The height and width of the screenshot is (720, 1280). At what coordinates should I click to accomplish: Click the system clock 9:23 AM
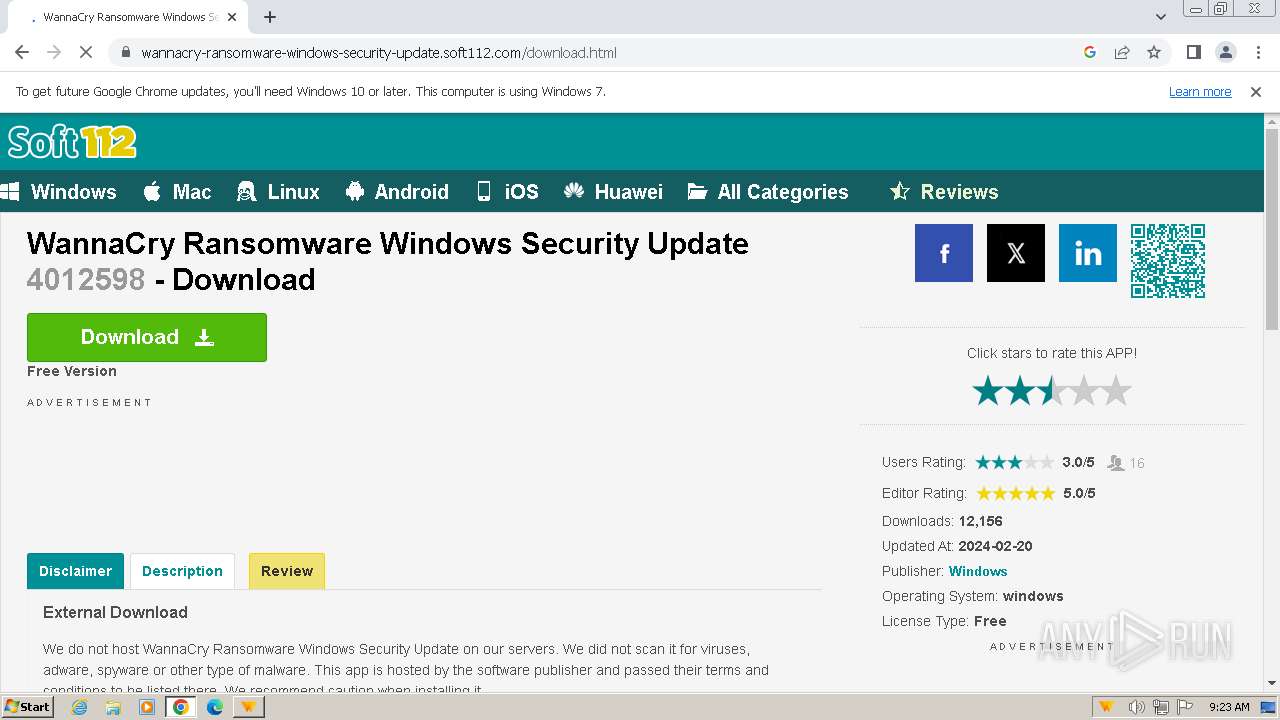tap(1229, 707)
